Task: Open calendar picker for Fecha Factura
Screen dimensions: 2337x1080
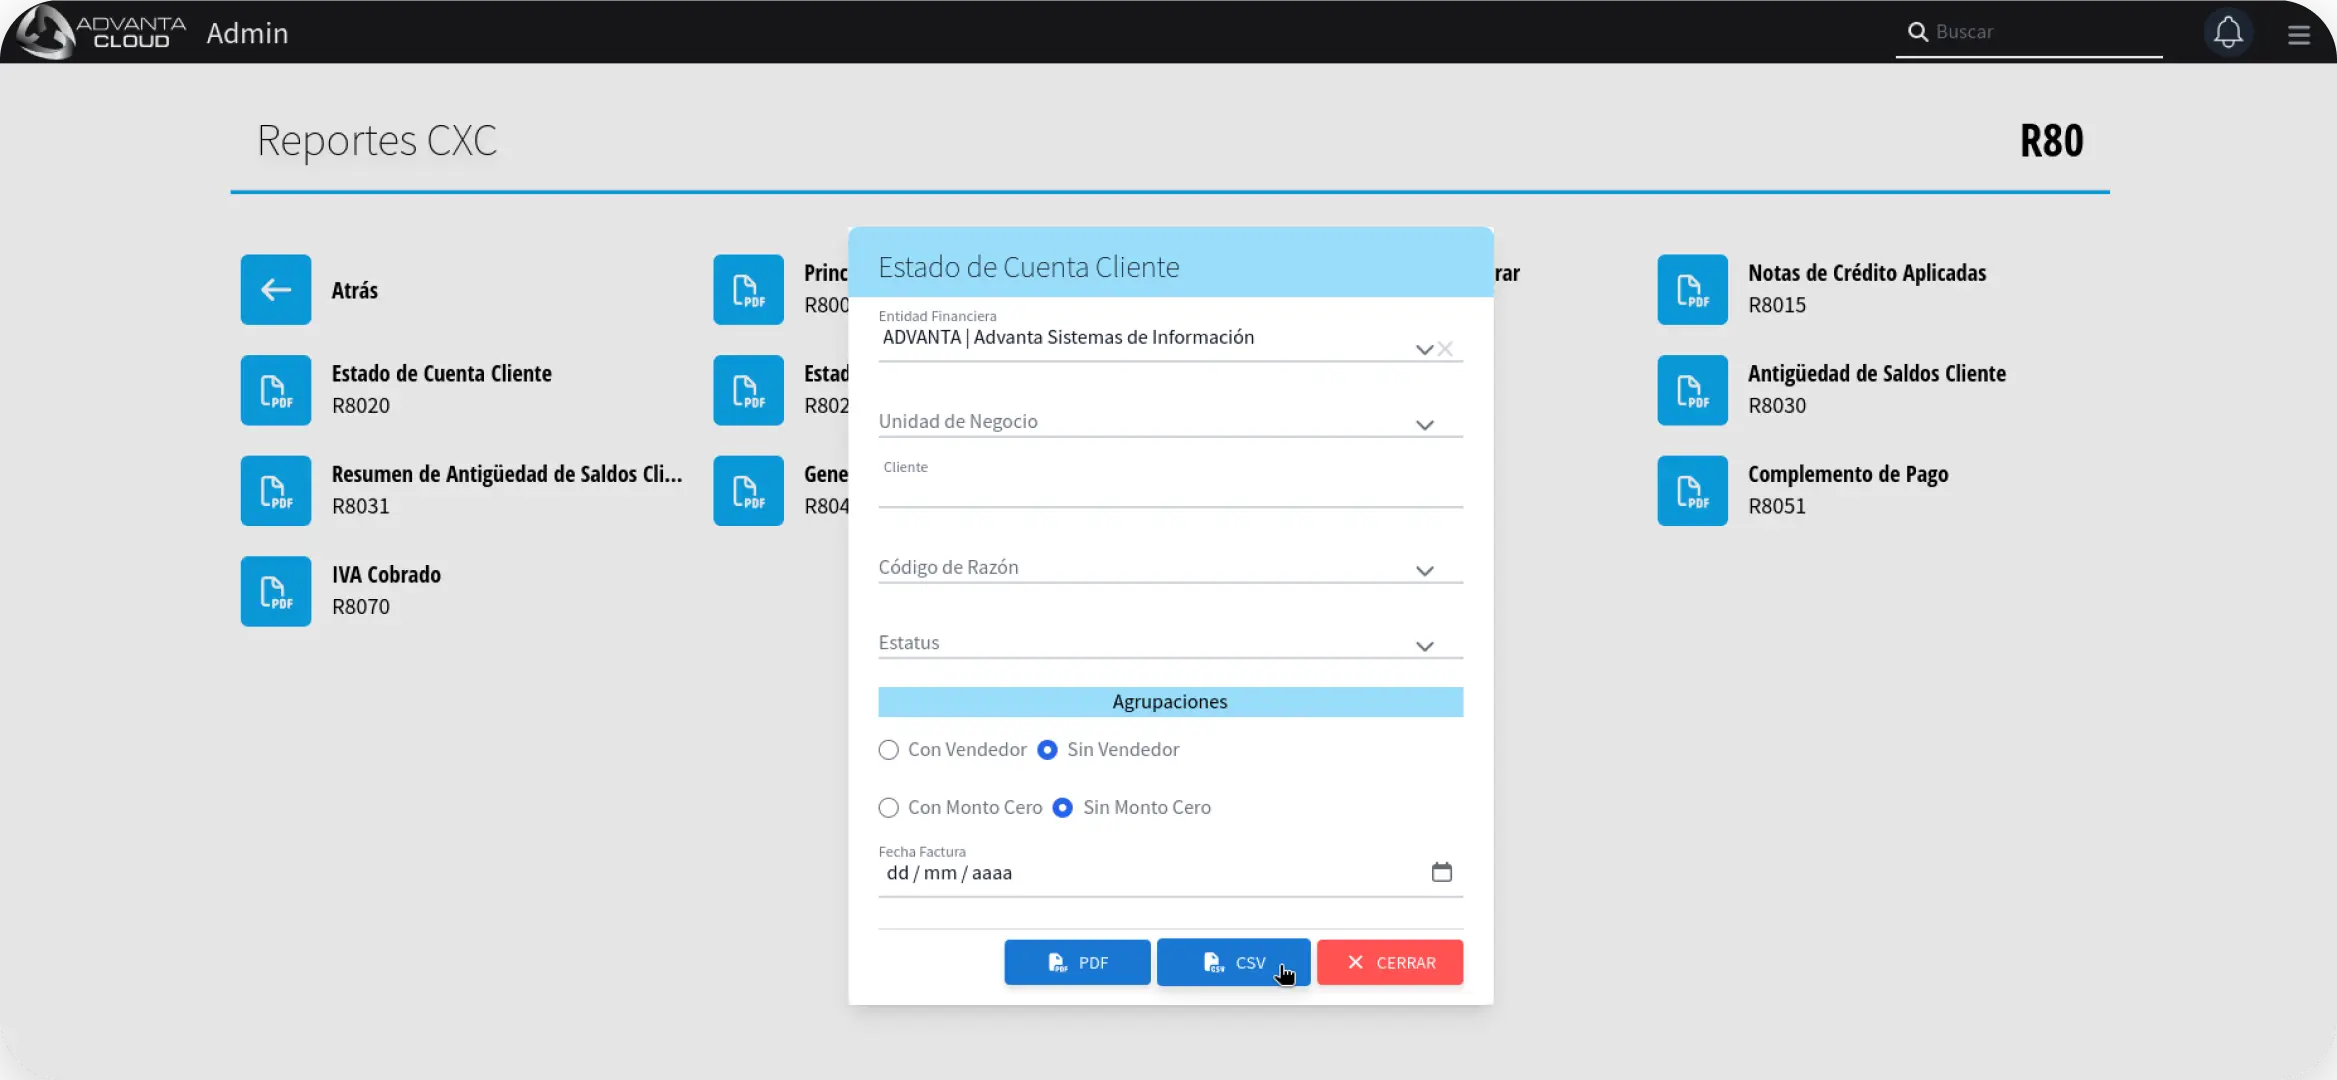Action: [1441, 872]
